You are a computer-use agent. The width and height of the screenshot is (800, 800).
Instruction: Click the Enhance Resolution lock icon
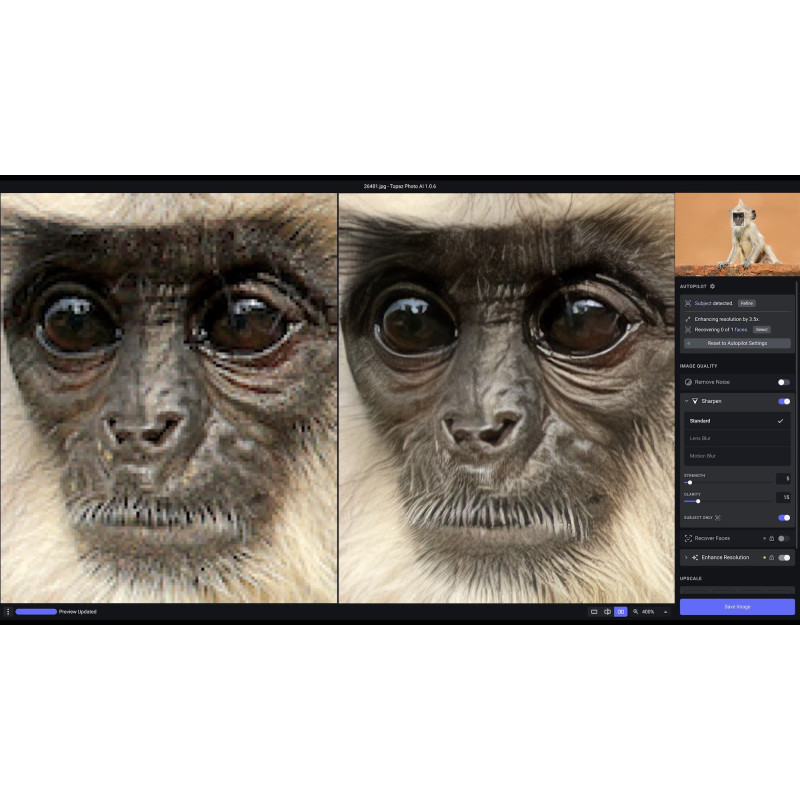771,557
